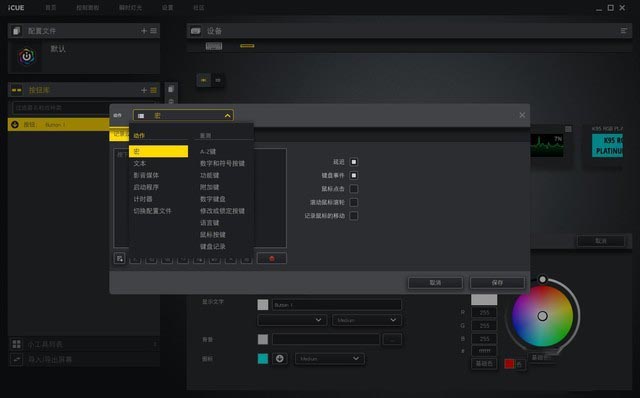Open the Medium icon size dropdown

click(330, 359)
